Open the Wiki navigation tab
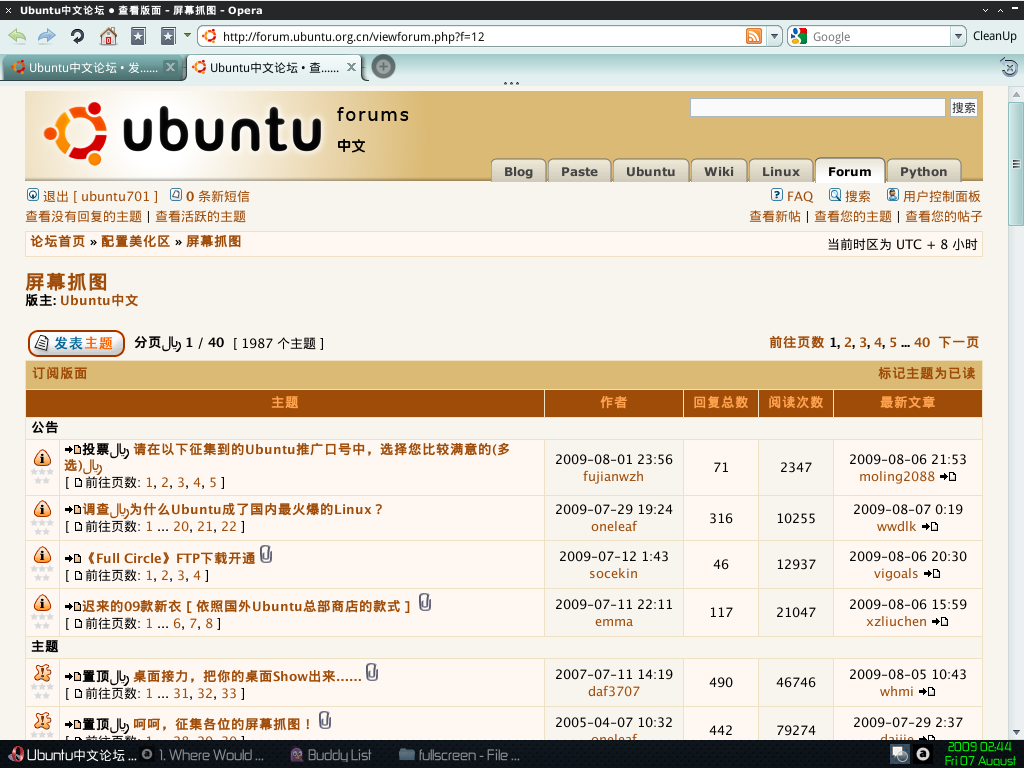Image resolution: width=1024 pixels, height=768 pixels. (x=719, y=171)
